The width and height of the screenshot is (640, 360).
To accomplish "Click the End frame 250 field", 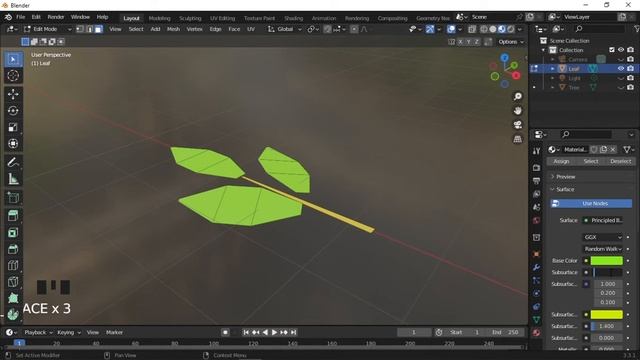I will click(x=506, y=332).
